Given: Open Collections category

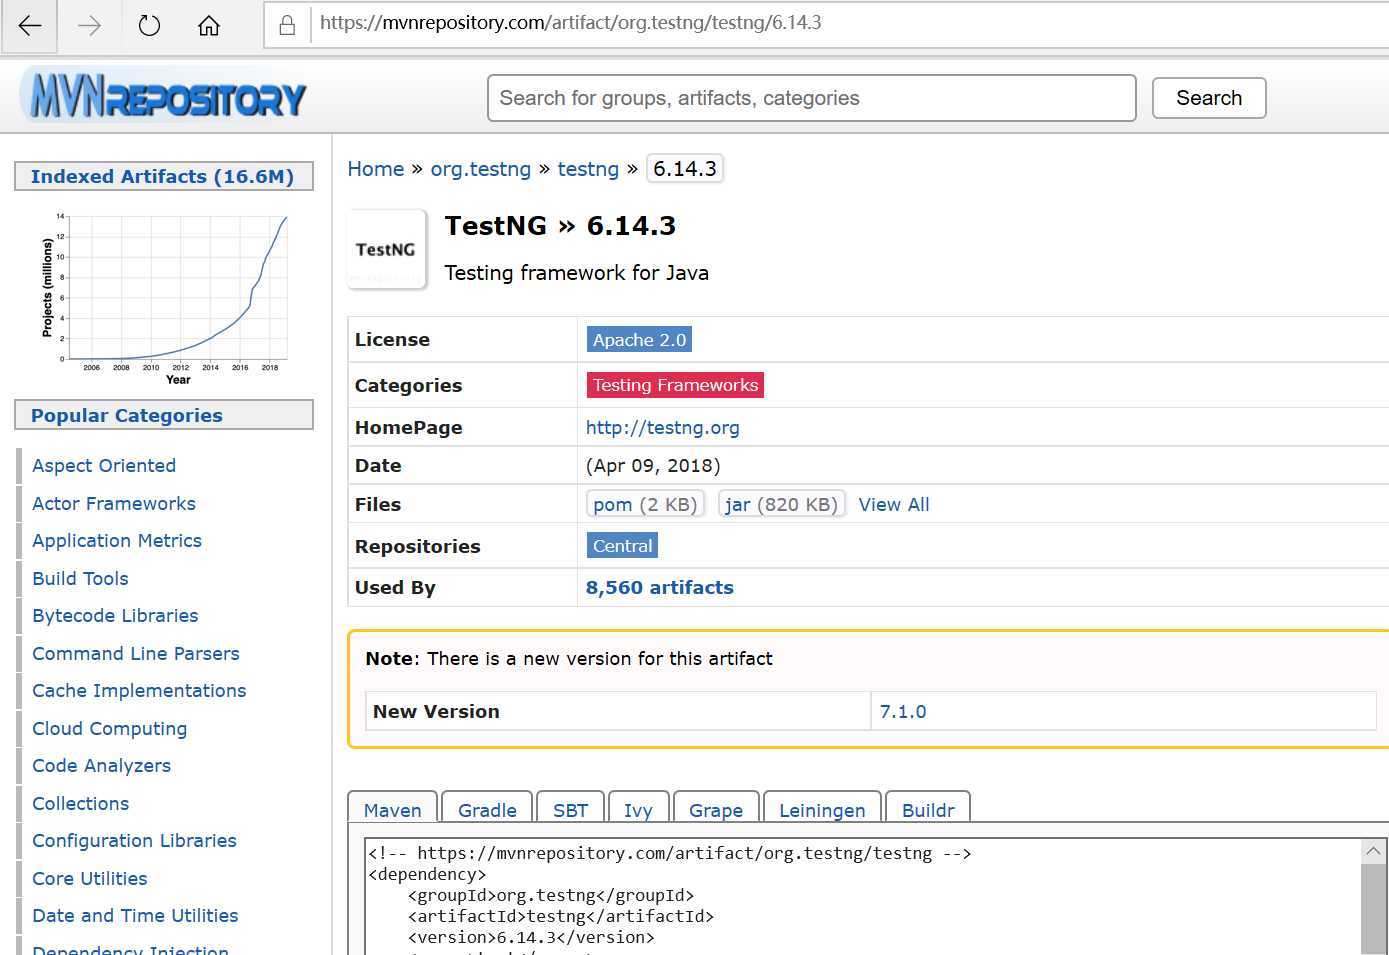Looking at the screenshot, I should [x=80, y=804].
